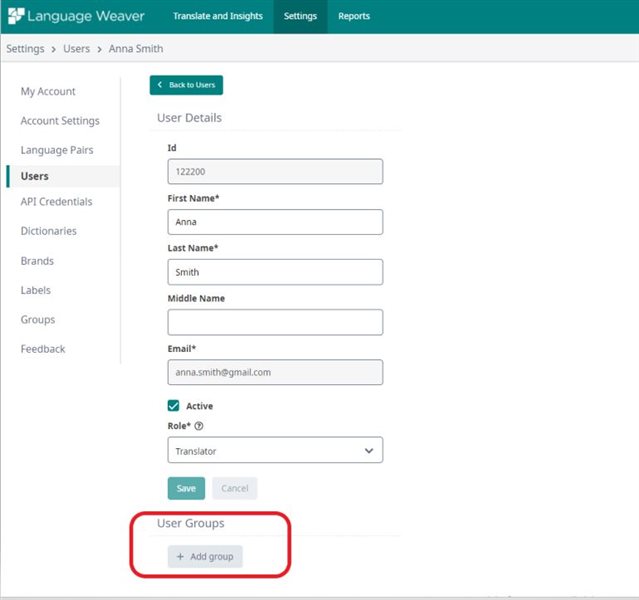
Task: Click the Cancel button
Action: click(x=235, y=488)
